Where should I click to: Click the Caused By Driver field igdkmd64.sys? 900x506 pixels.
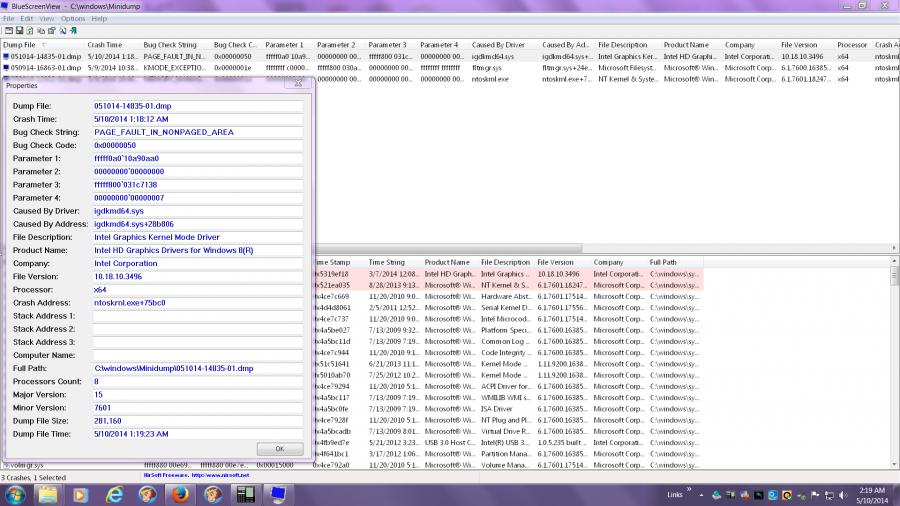point(197,211)
